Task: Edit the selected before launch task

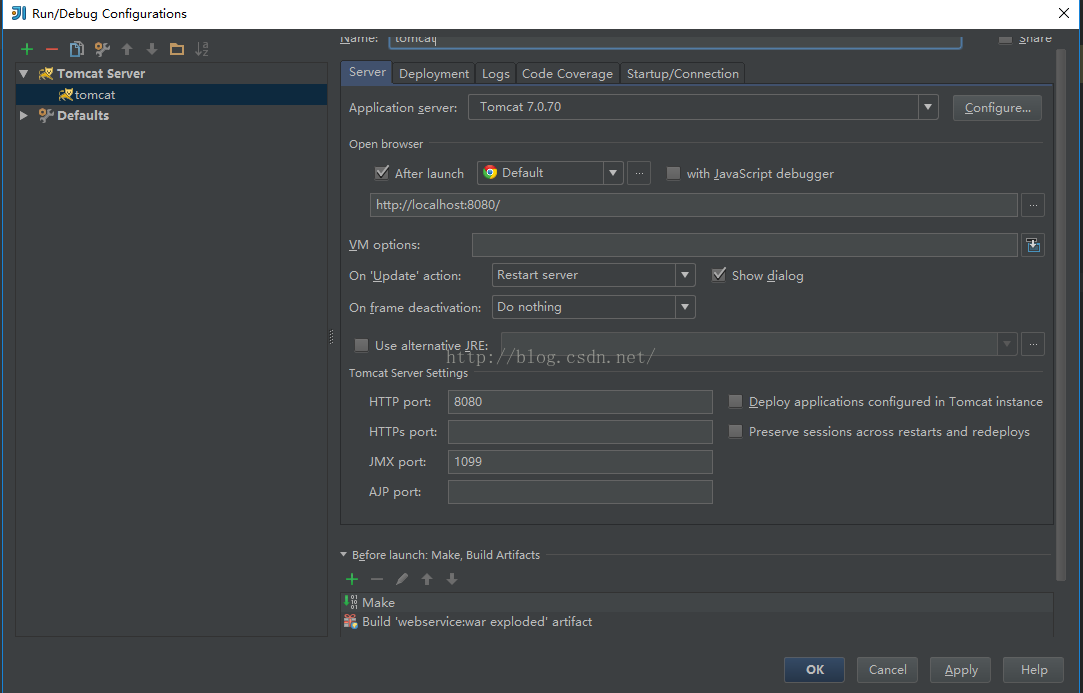Action: (402, 579)
